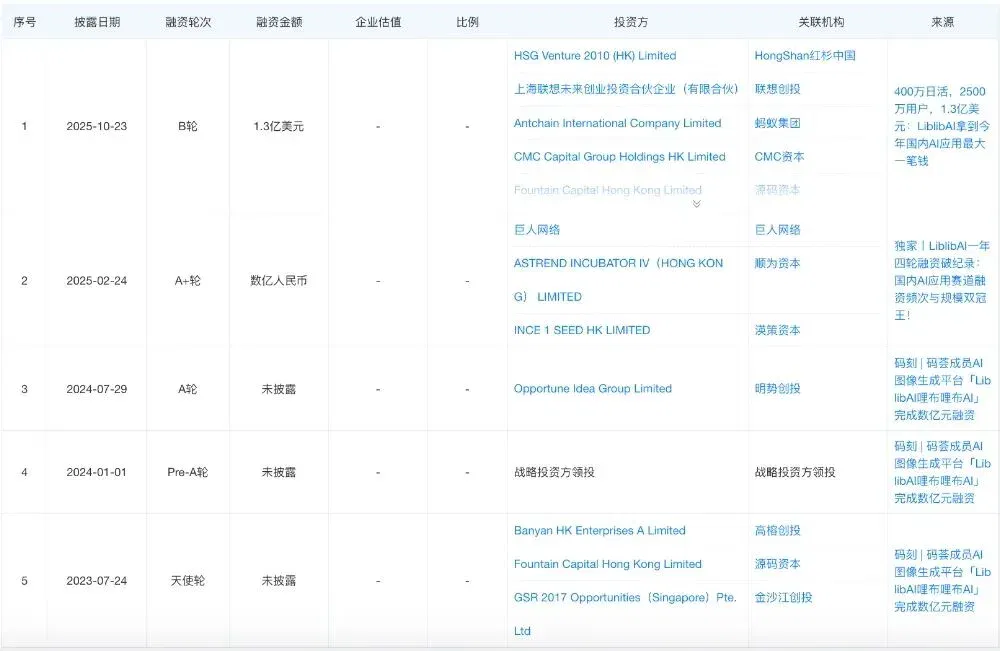Open source article link for row 4 Pre-A轮
The width and height of the screenshot is (1000, 651).
942,472
